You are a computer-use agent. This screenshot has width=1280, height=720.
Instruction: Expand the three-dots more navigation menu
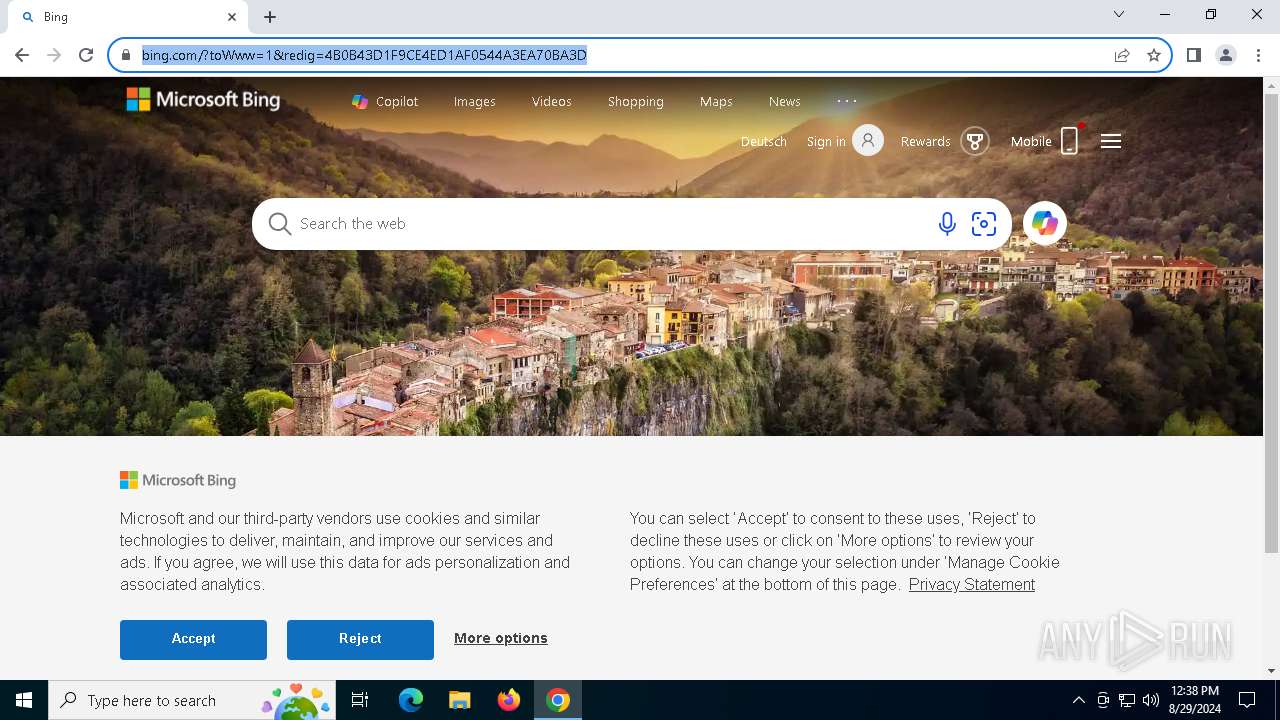pos(847,101)
